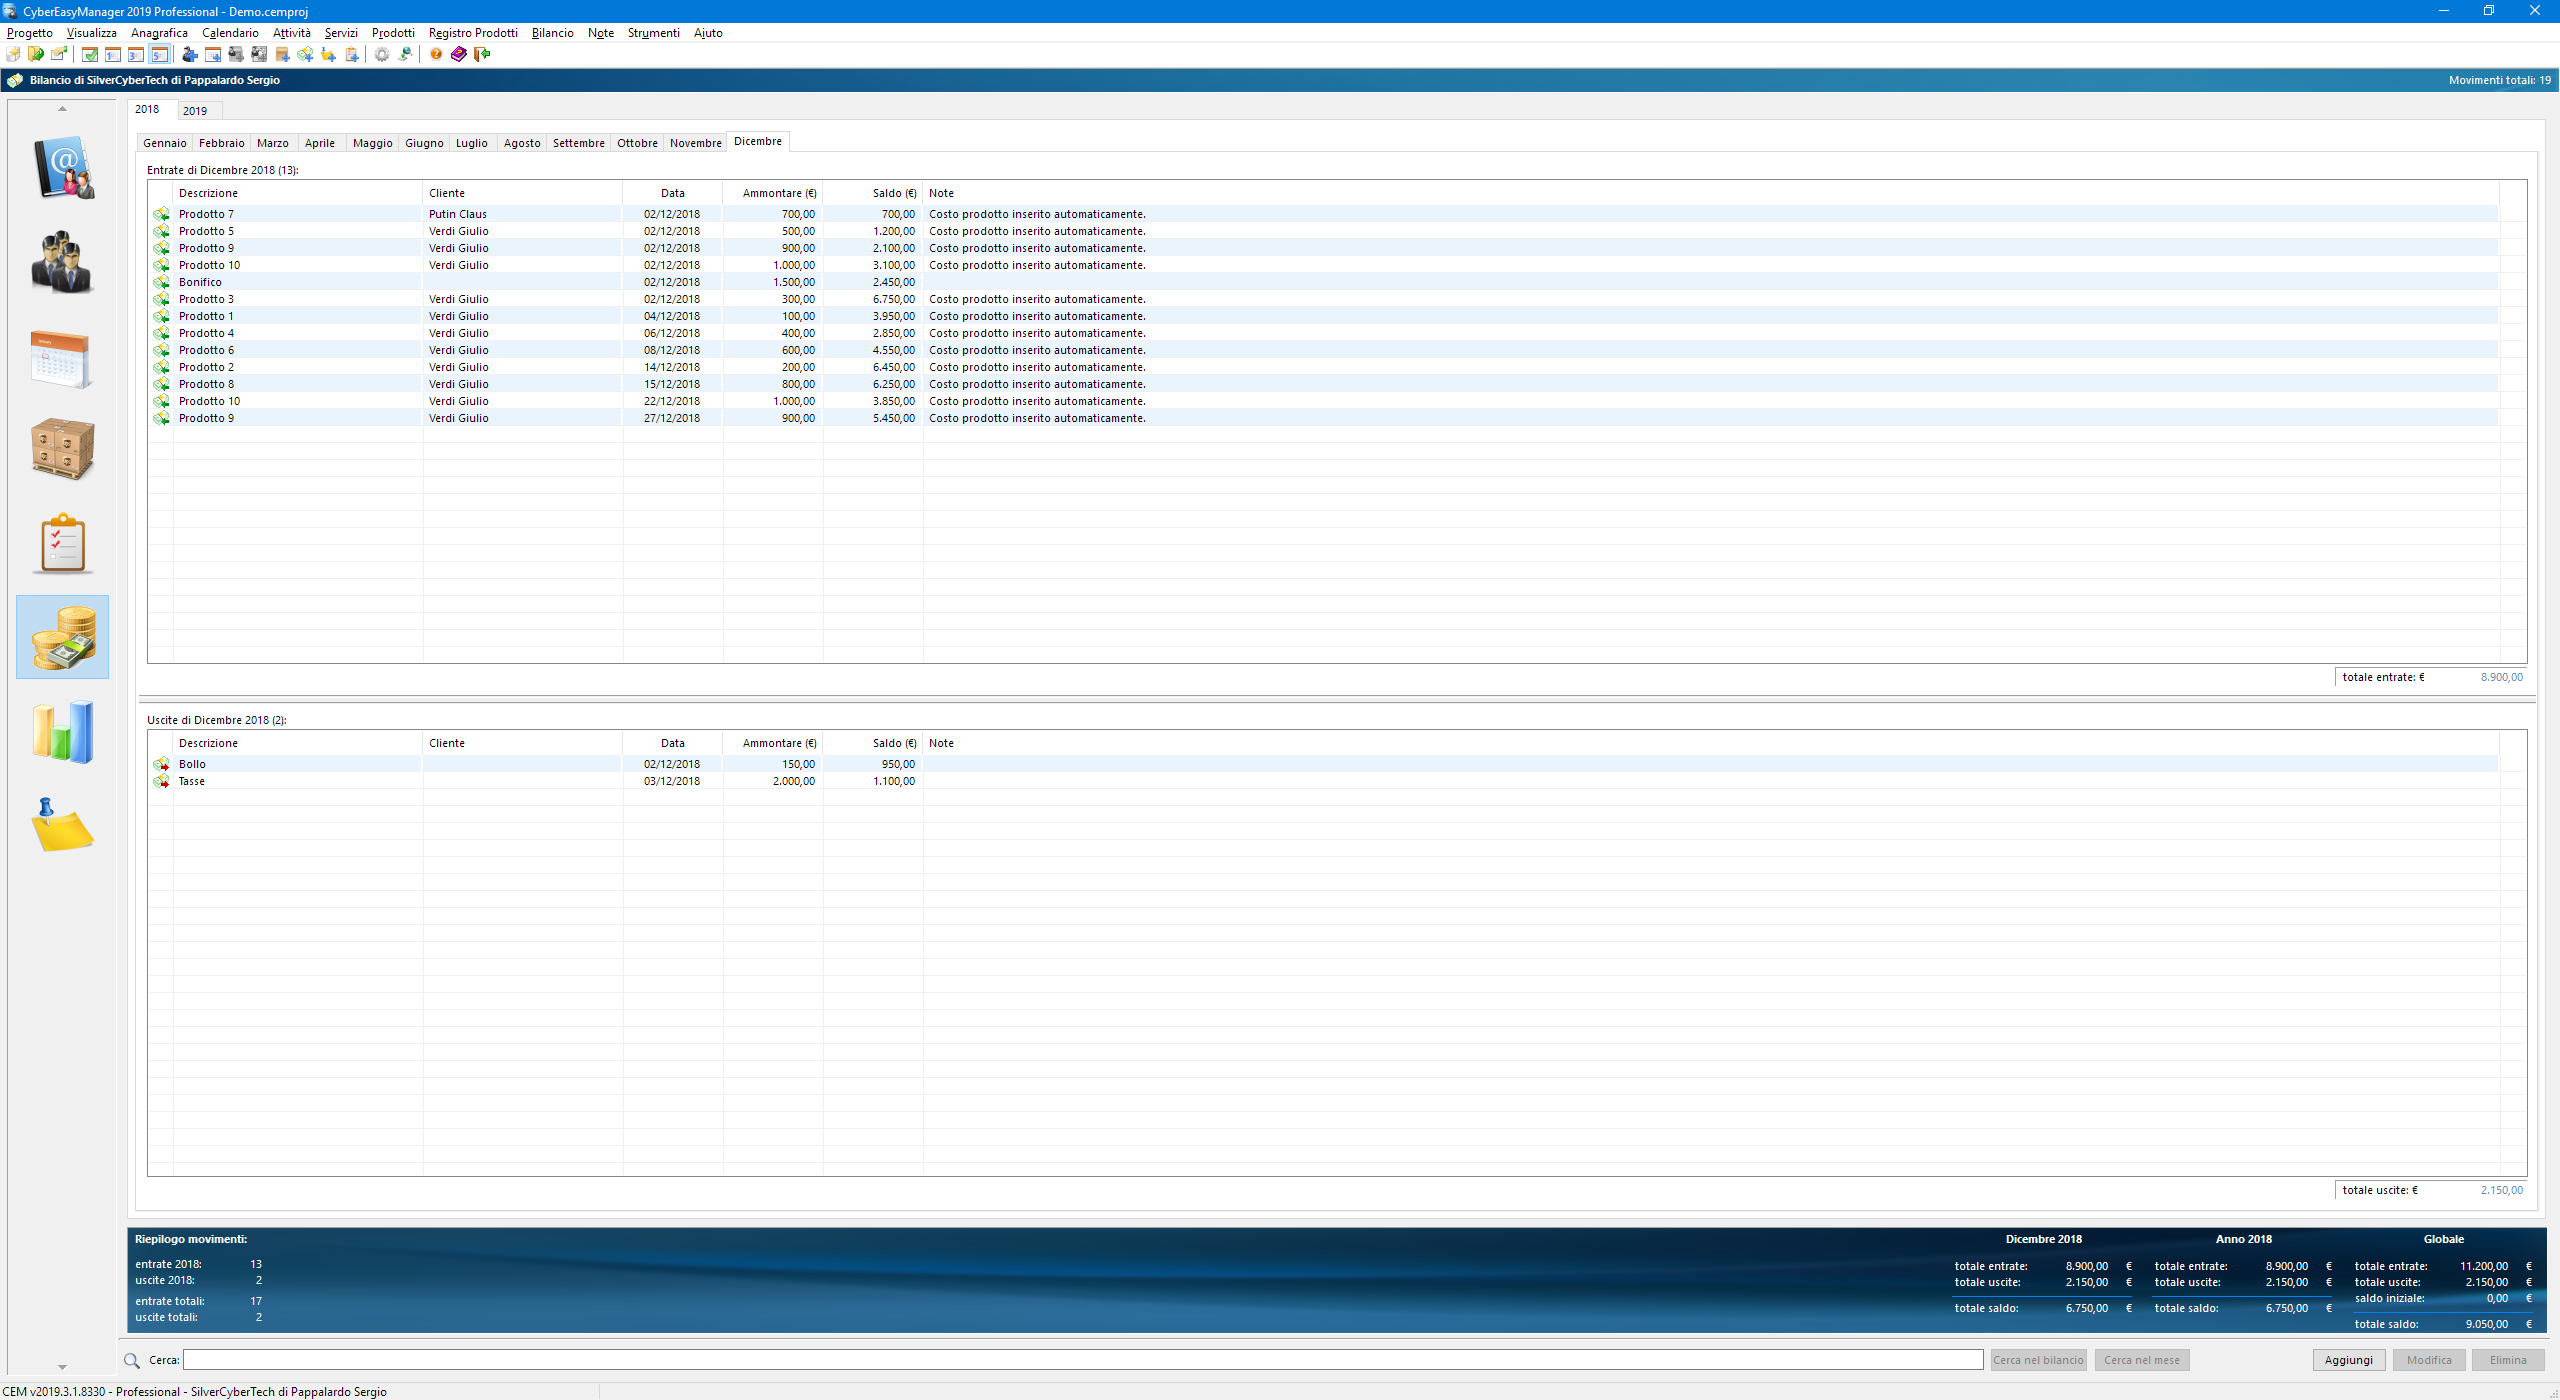Viewport: 2560px width, 1400px height.
Task: Click the Modifica button
Action: coord(2429,1360)
